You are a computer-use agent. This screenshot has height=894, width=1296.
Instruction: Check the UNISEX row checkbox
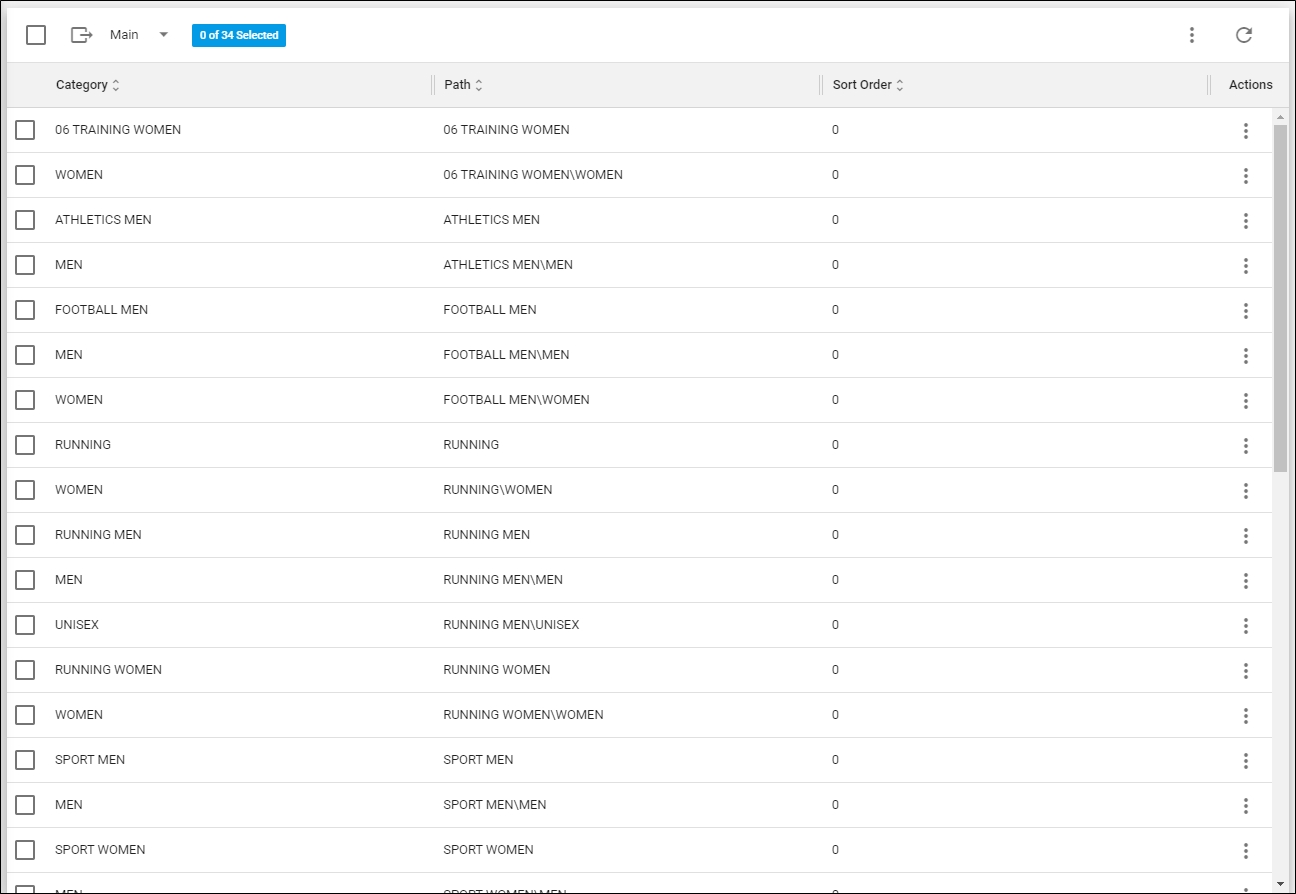coord(25,625)
